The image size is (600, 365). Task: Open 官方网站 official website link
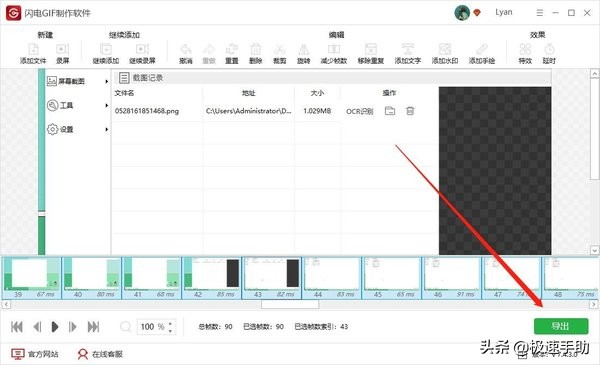click(35, 354)
